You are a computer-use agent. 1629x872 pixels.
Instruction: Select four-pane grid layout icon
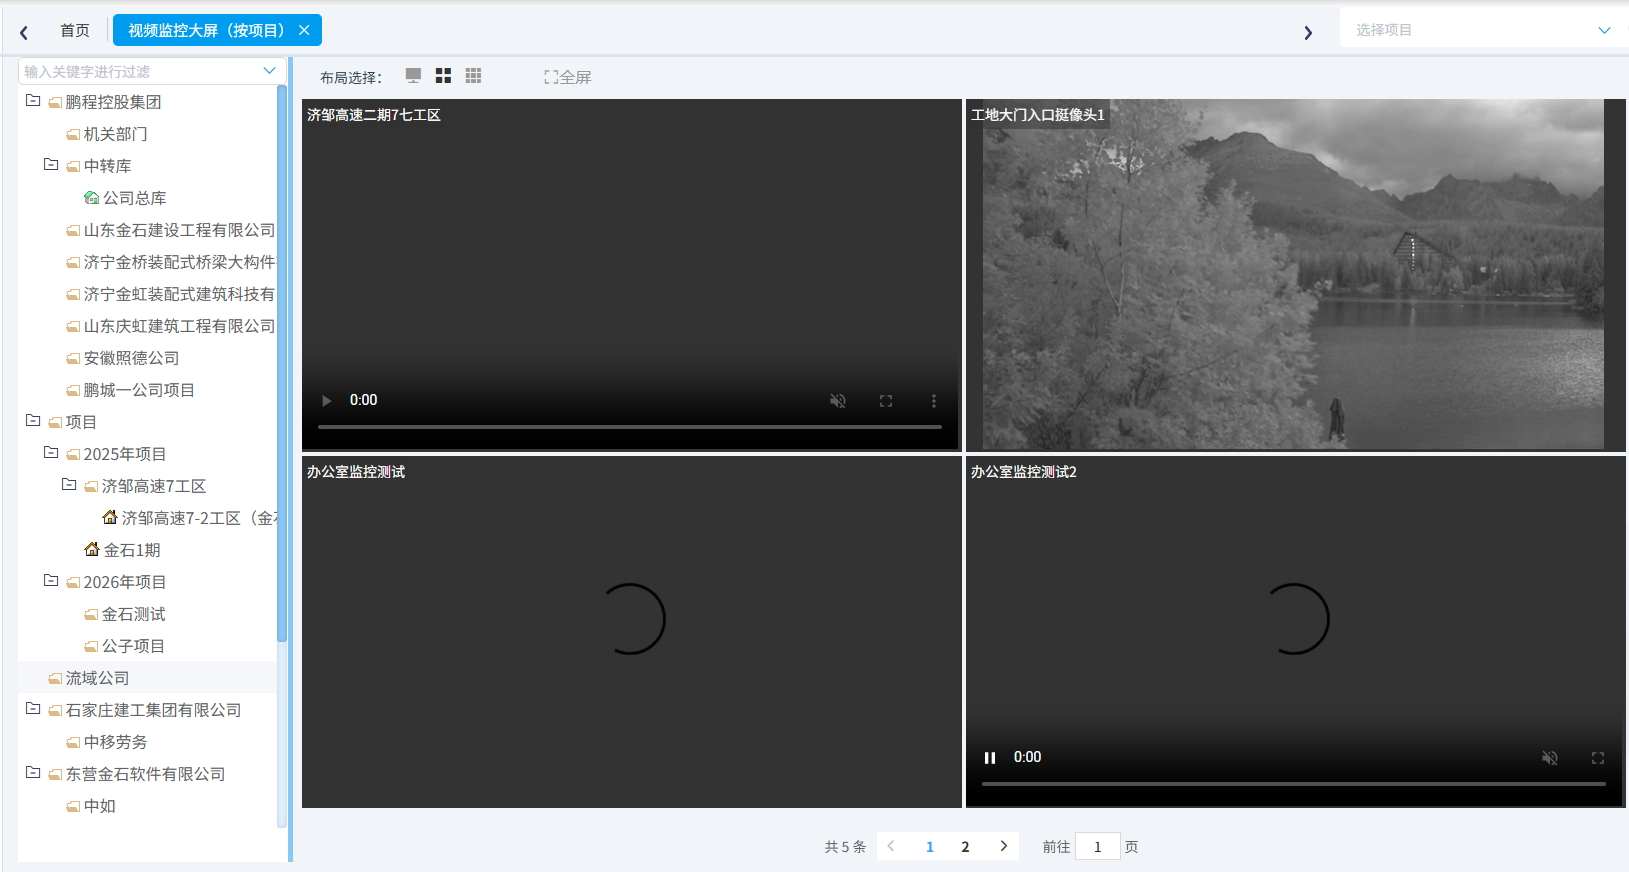443,76
